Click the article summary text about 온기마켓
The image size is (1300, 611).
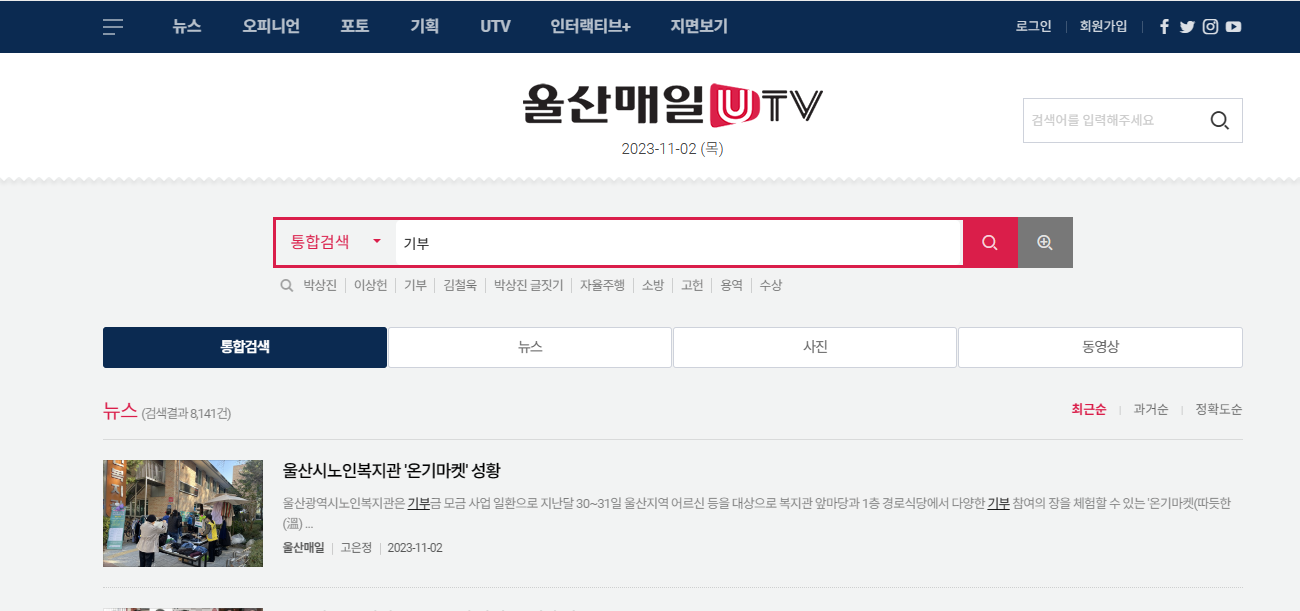click(x=757, y=513)
